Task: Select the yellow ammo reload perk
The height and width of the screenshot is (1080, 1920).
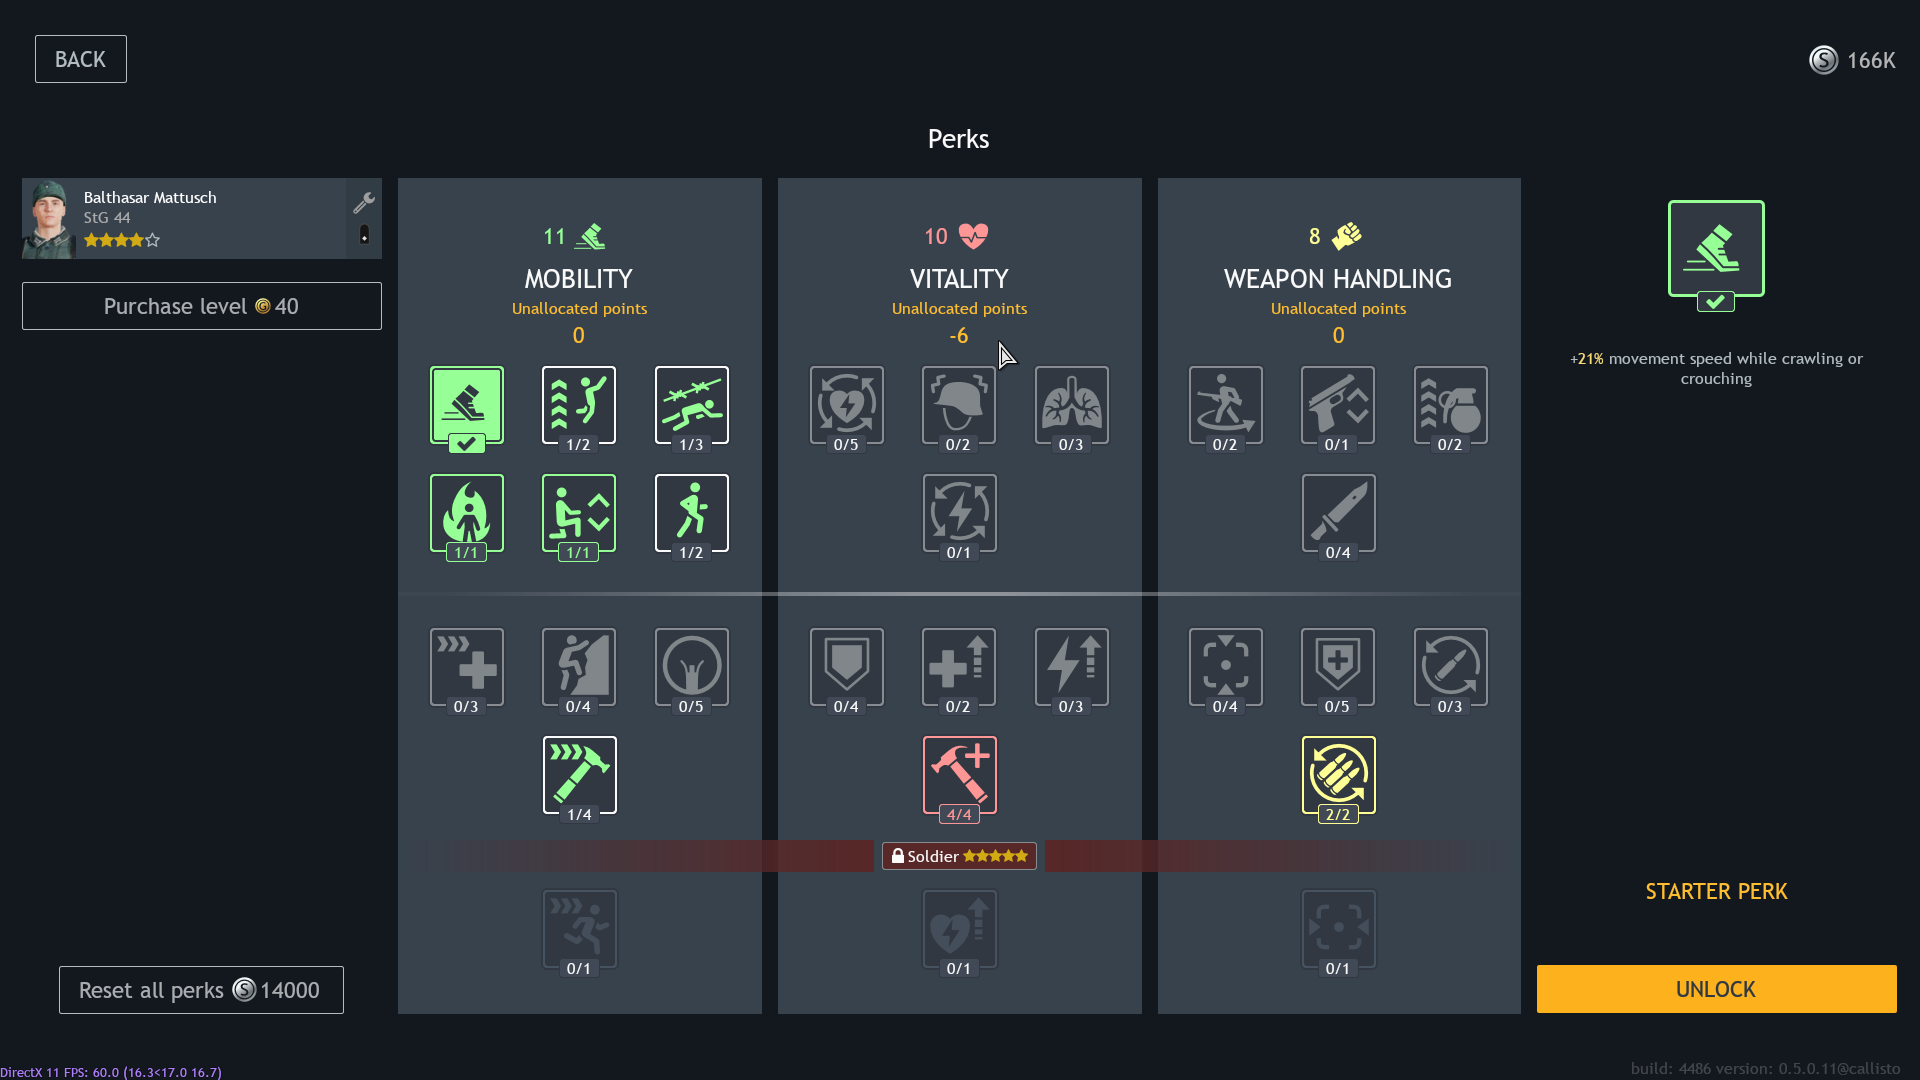Action: pyautogui.click(x=1338, y=775)
